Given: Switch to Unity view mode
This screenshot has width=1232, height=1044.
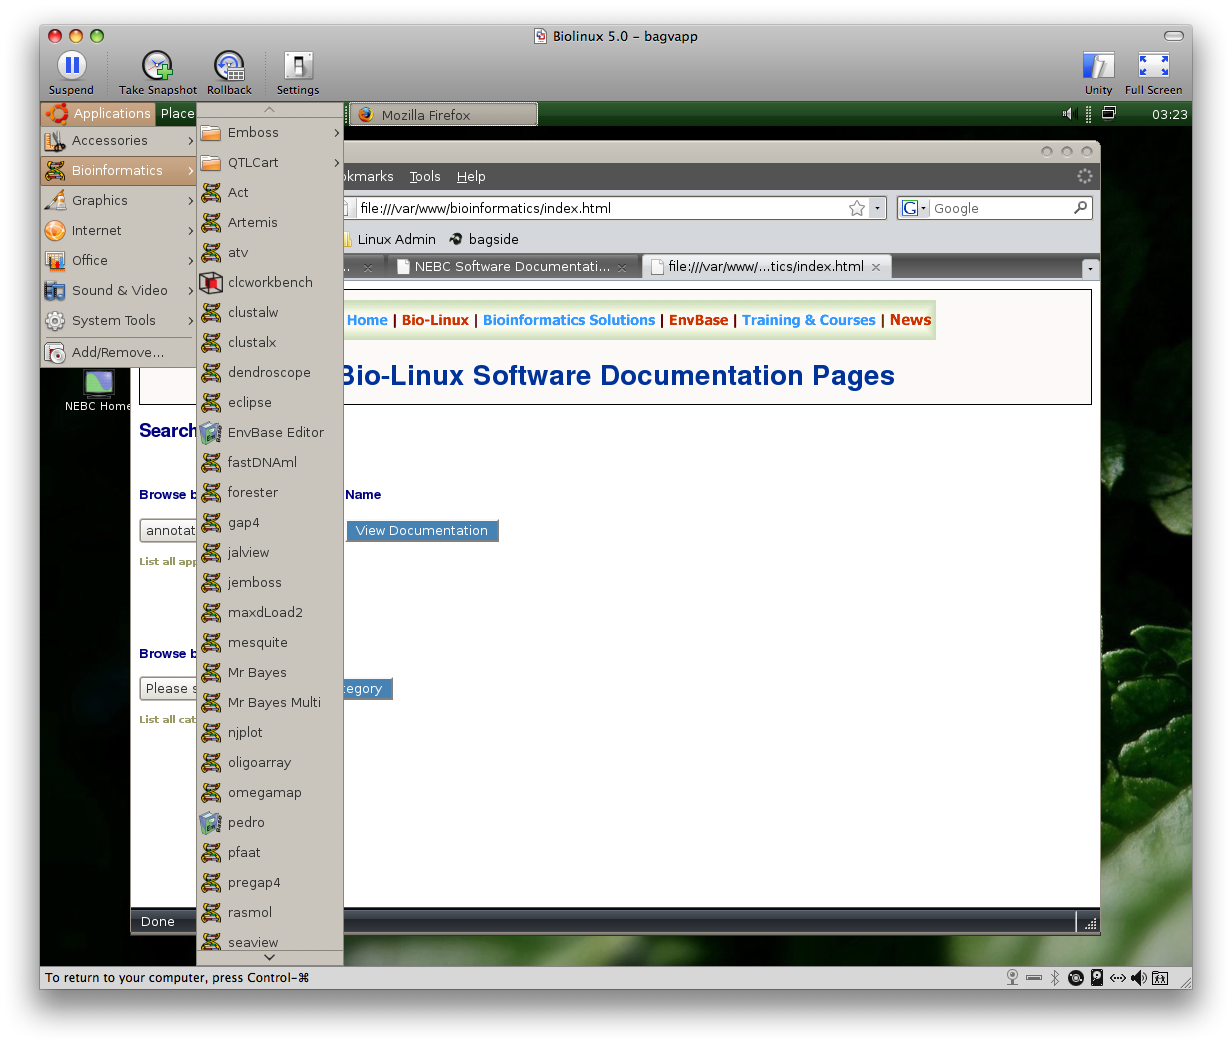Looking at the screenshot, I should click(1098, 66).
